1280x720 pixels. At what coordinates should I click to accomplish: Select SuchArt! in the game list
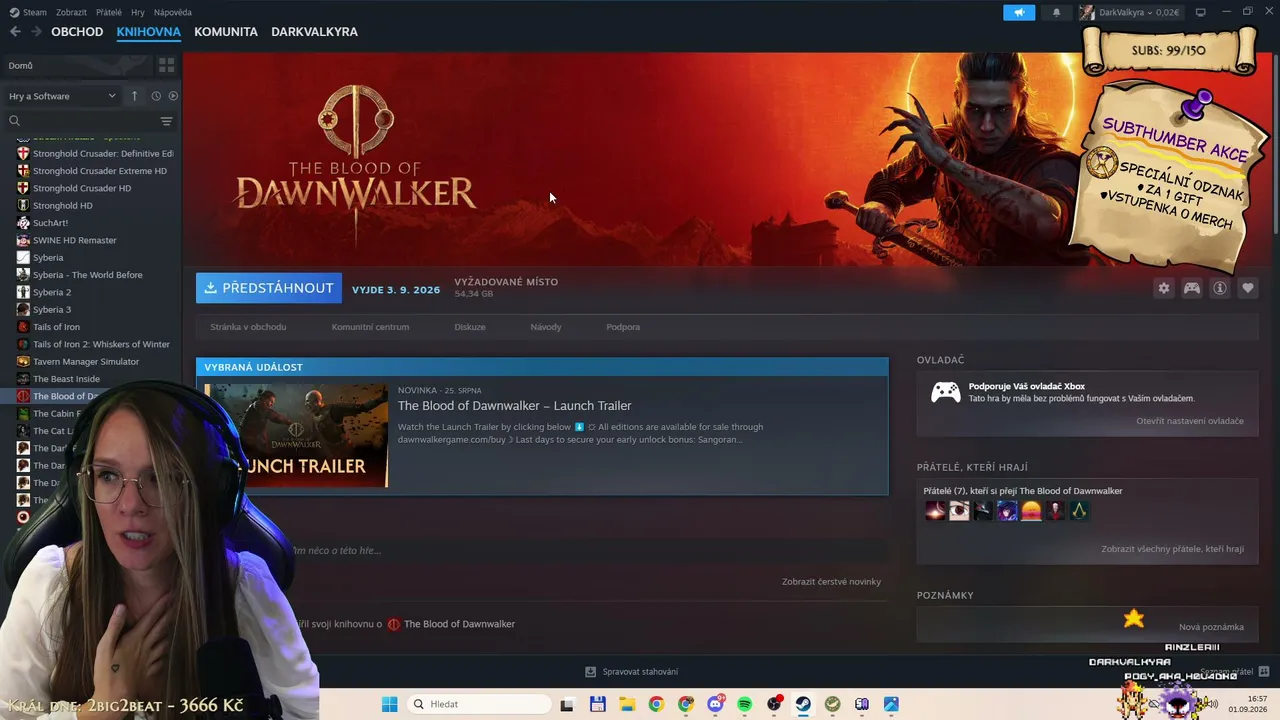[x=50, y=223]
